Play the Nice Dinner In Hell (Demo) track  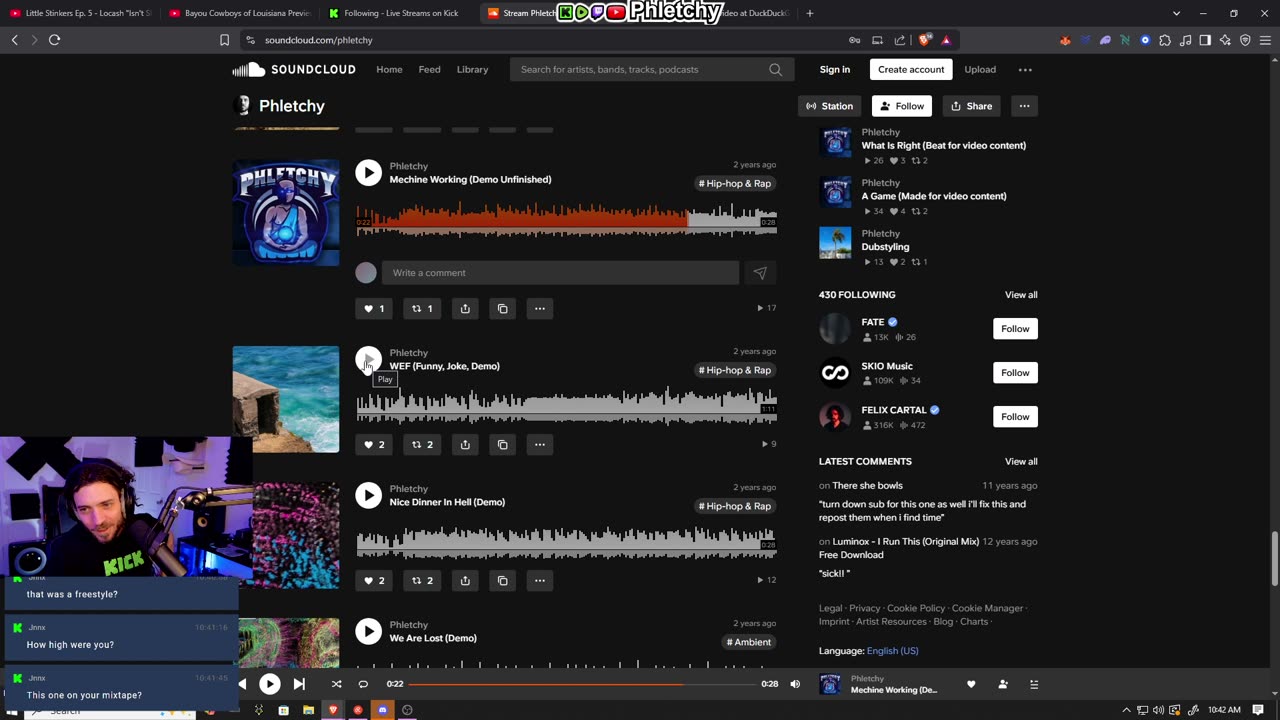(368, 495)
